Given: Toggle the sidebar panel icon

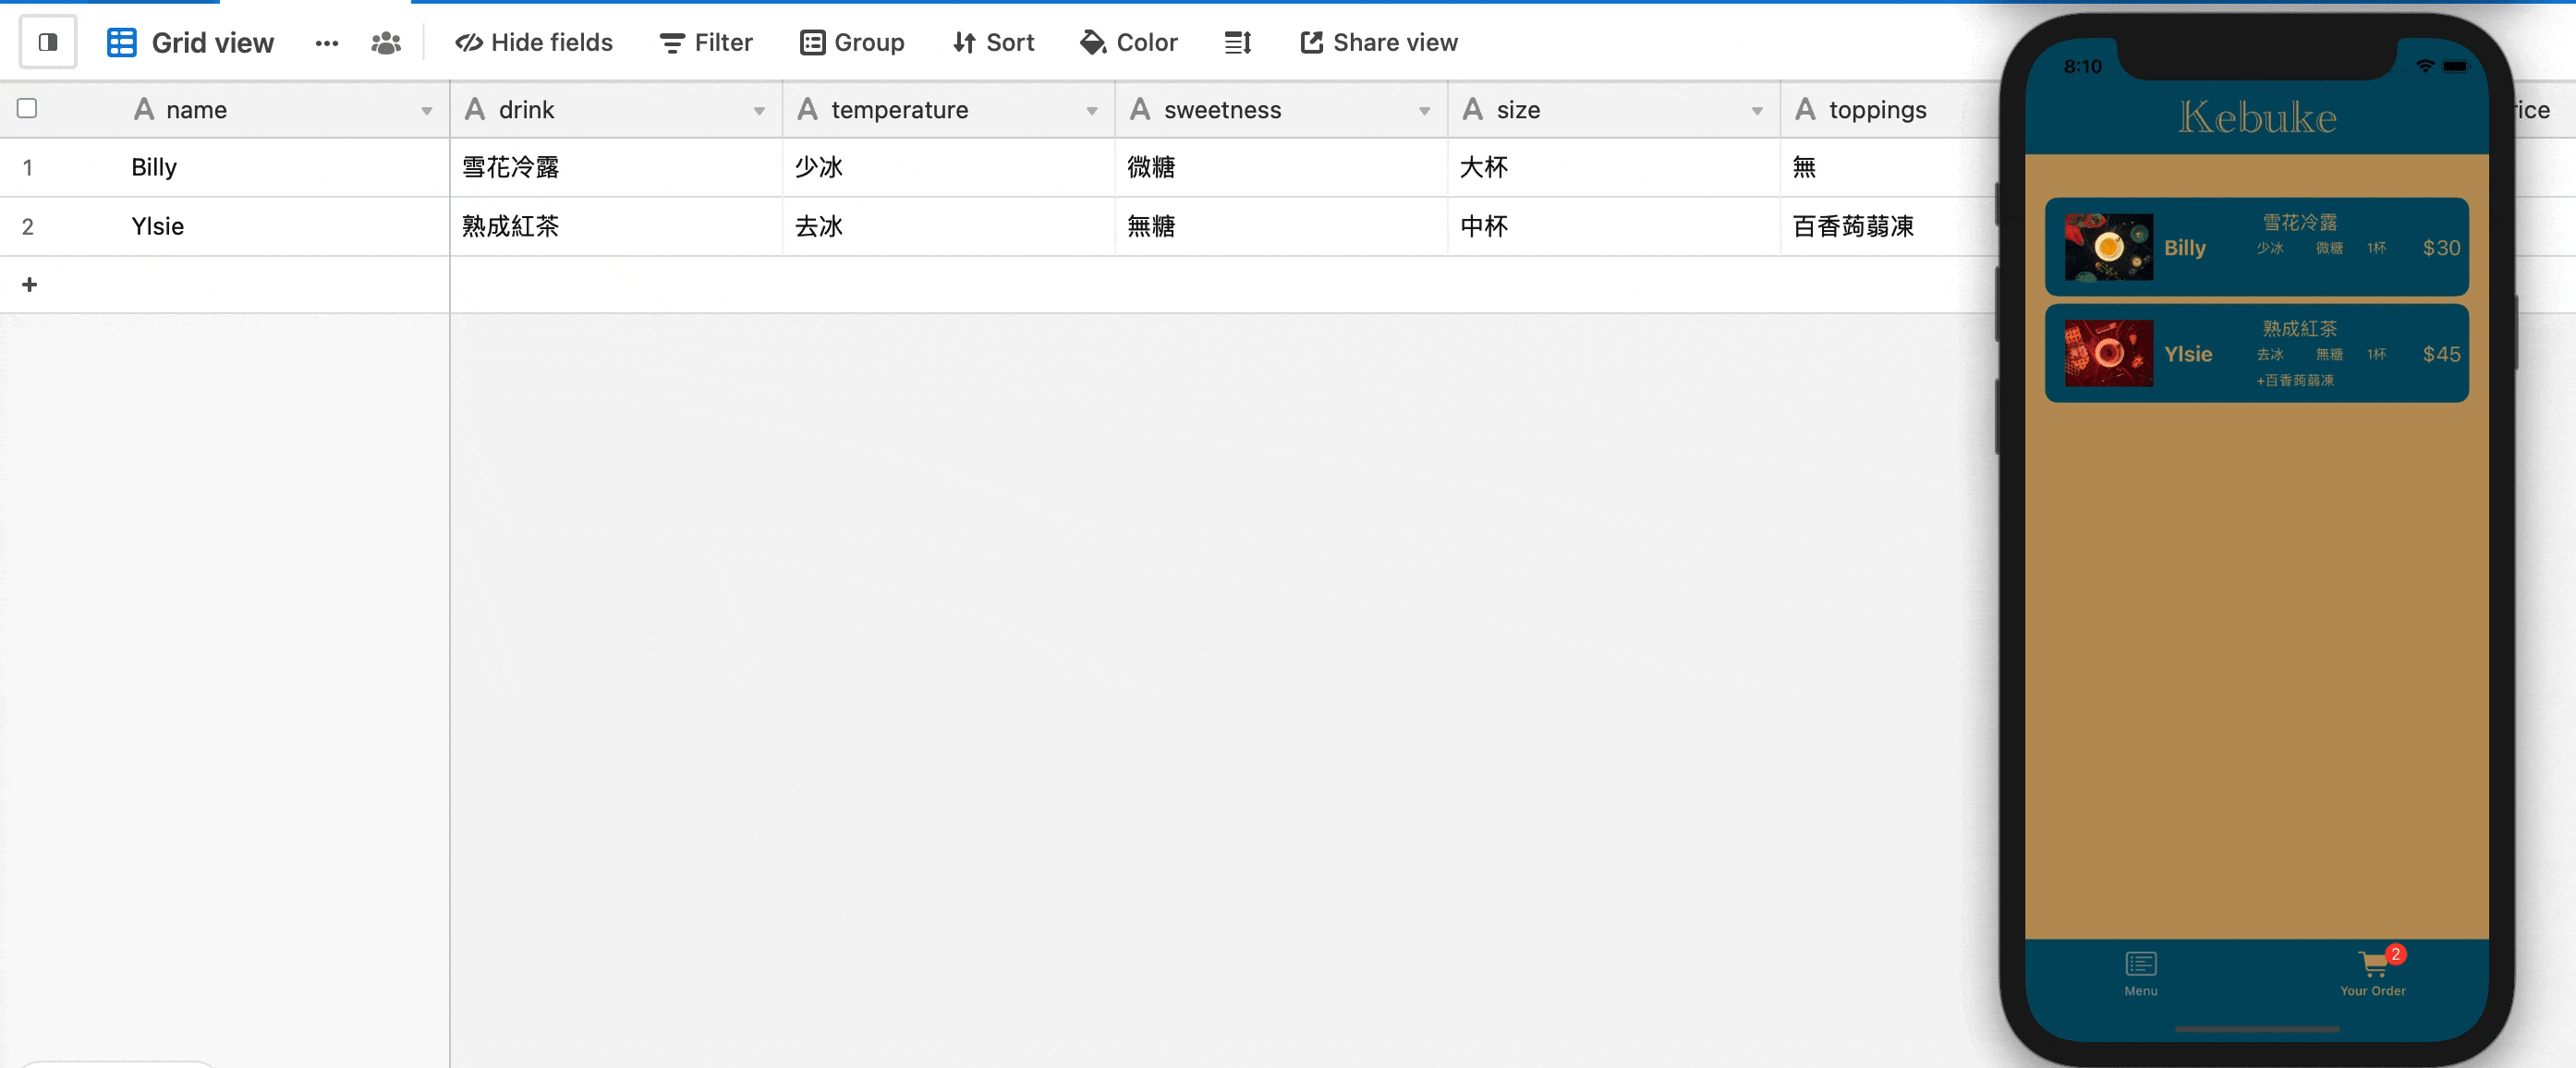Looking at the screenshot, I should [x=47, y=41].
